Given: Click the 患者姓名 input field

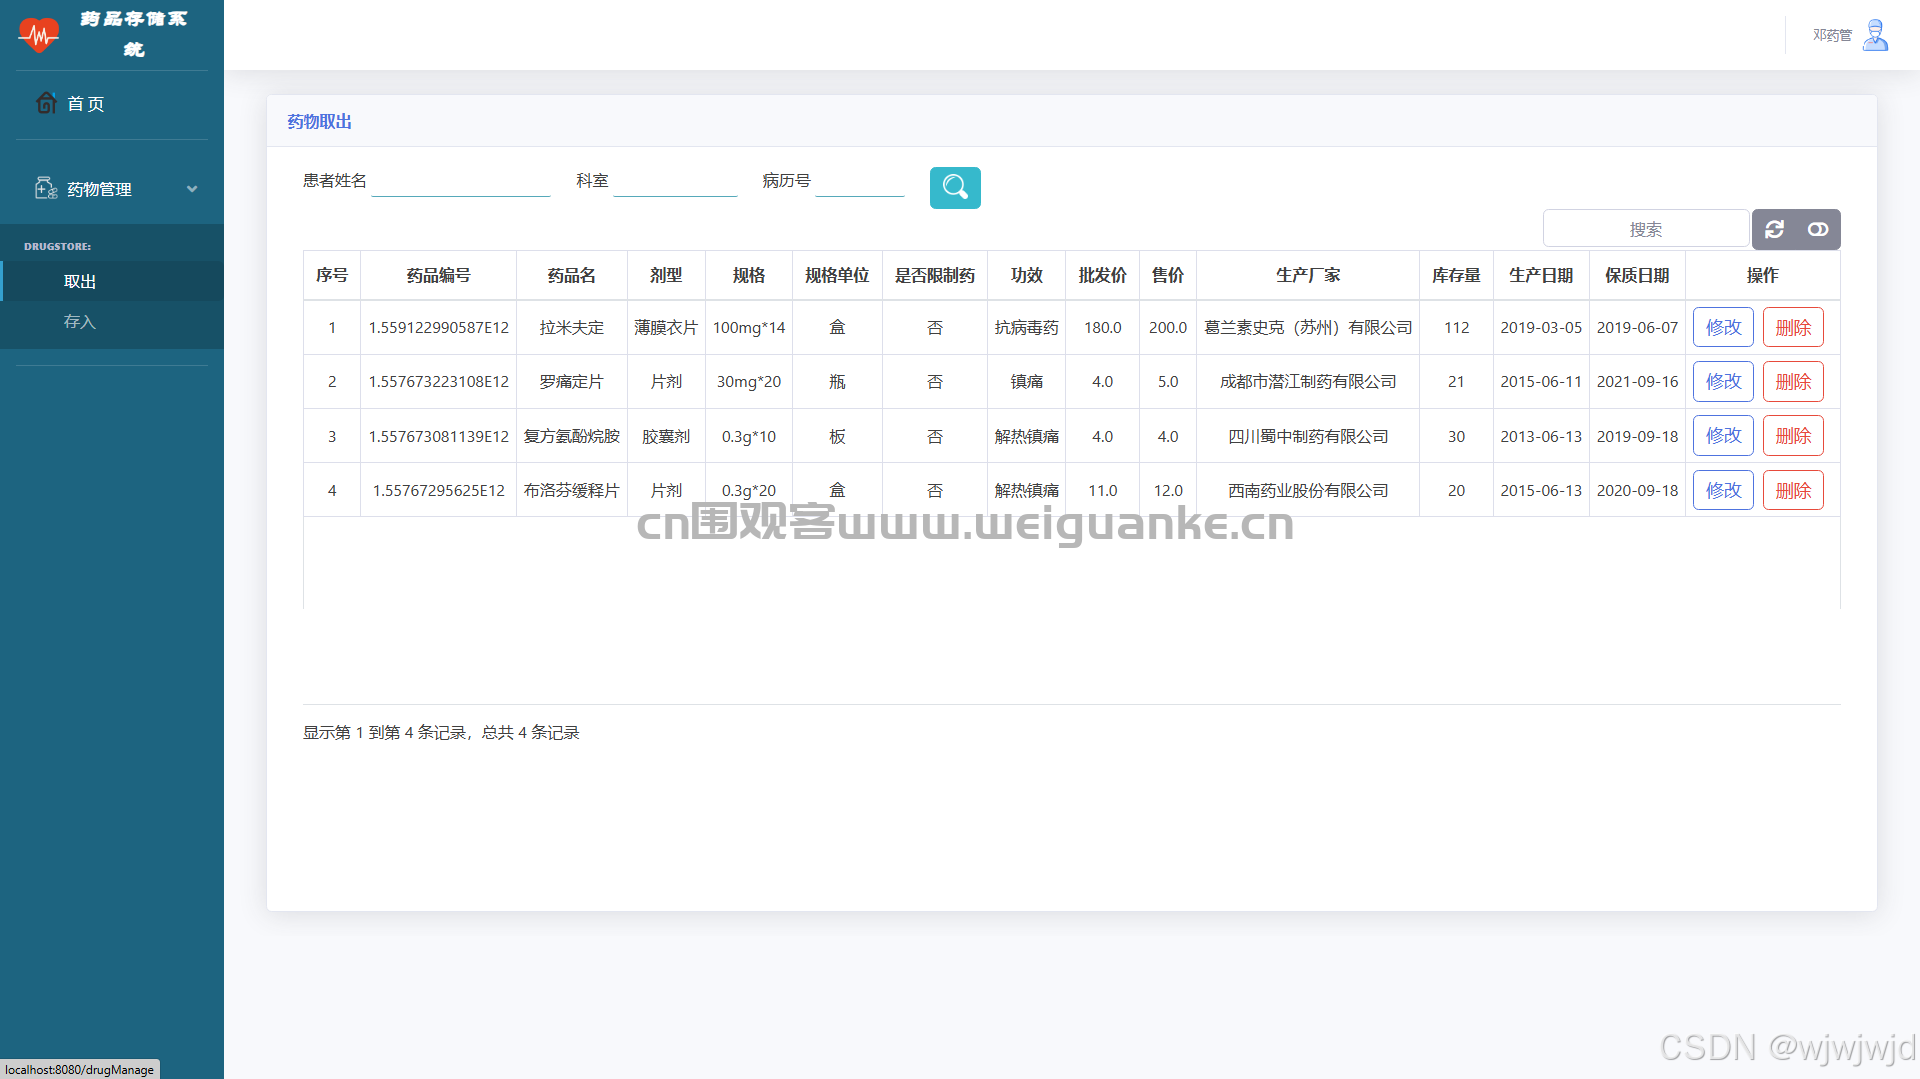Looking at the screenshot, I should (461, 181).
